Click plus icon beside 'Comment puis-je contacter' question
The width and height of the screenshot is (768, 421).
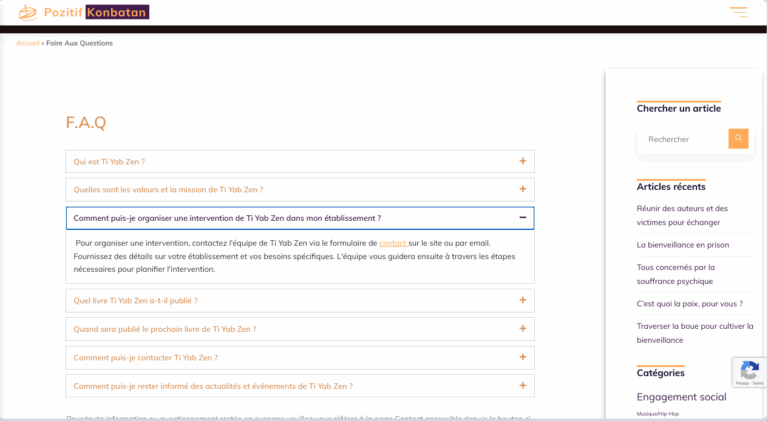click(522, 357)
